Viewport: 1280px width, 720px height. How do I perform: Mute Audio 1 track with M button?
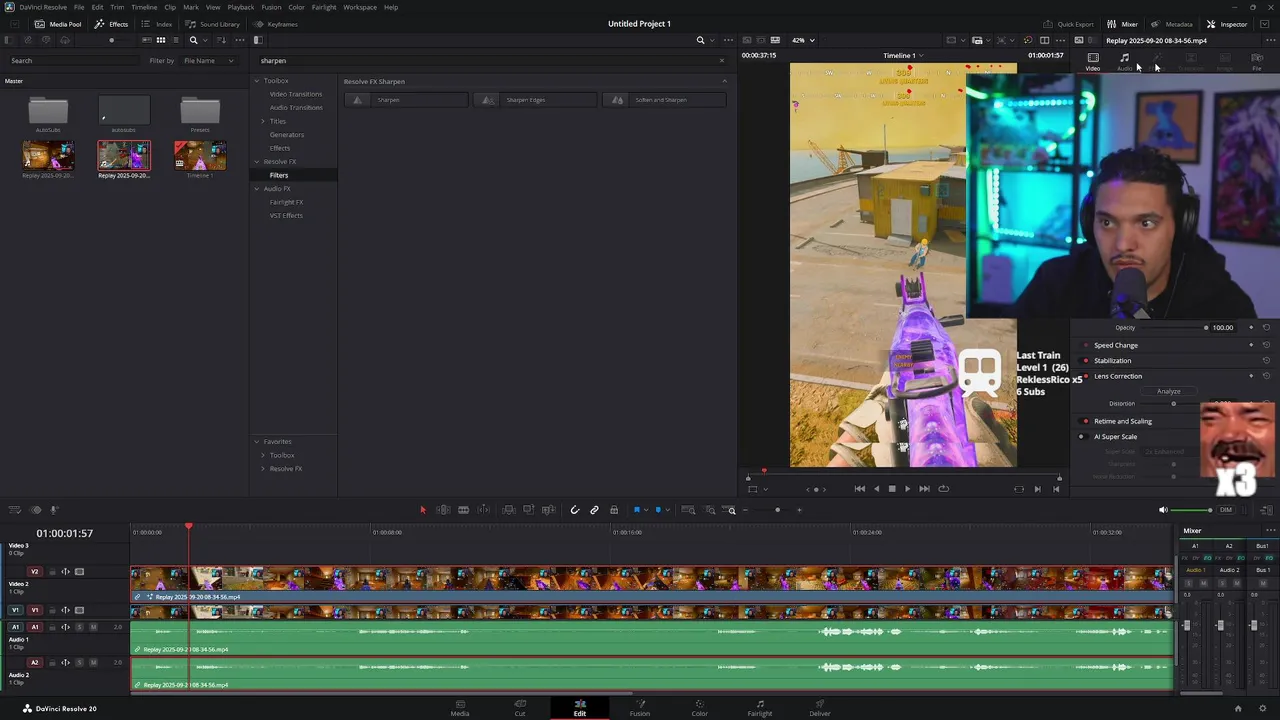click(x=93, y=627)
